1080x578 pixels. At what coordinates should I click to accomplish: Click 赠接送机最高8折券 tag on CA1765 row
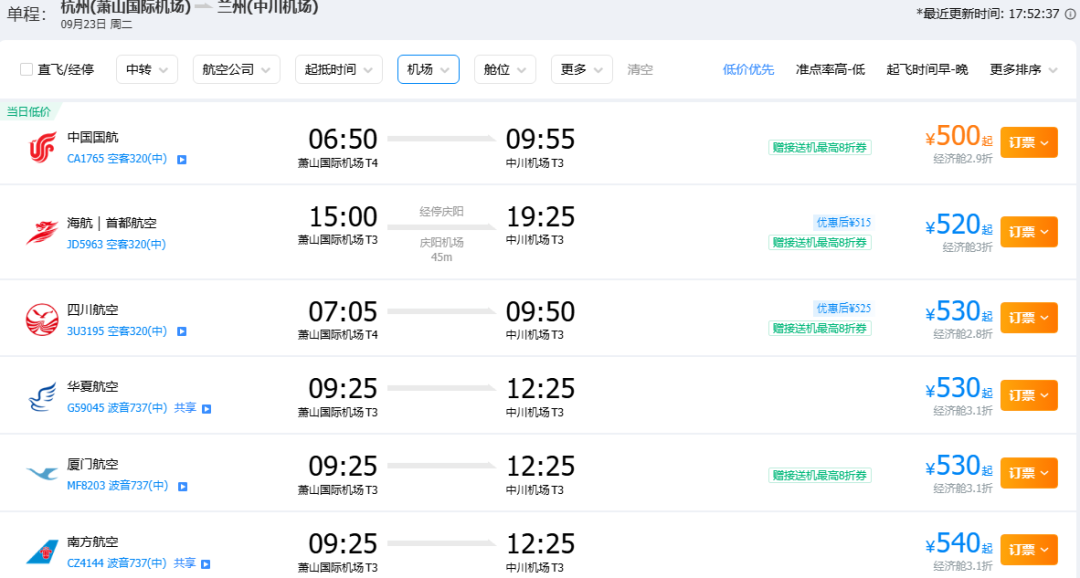pos(820,147)
